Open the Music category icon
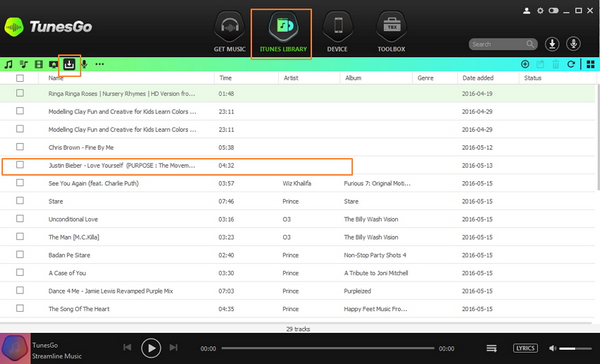 coord(8,64)
